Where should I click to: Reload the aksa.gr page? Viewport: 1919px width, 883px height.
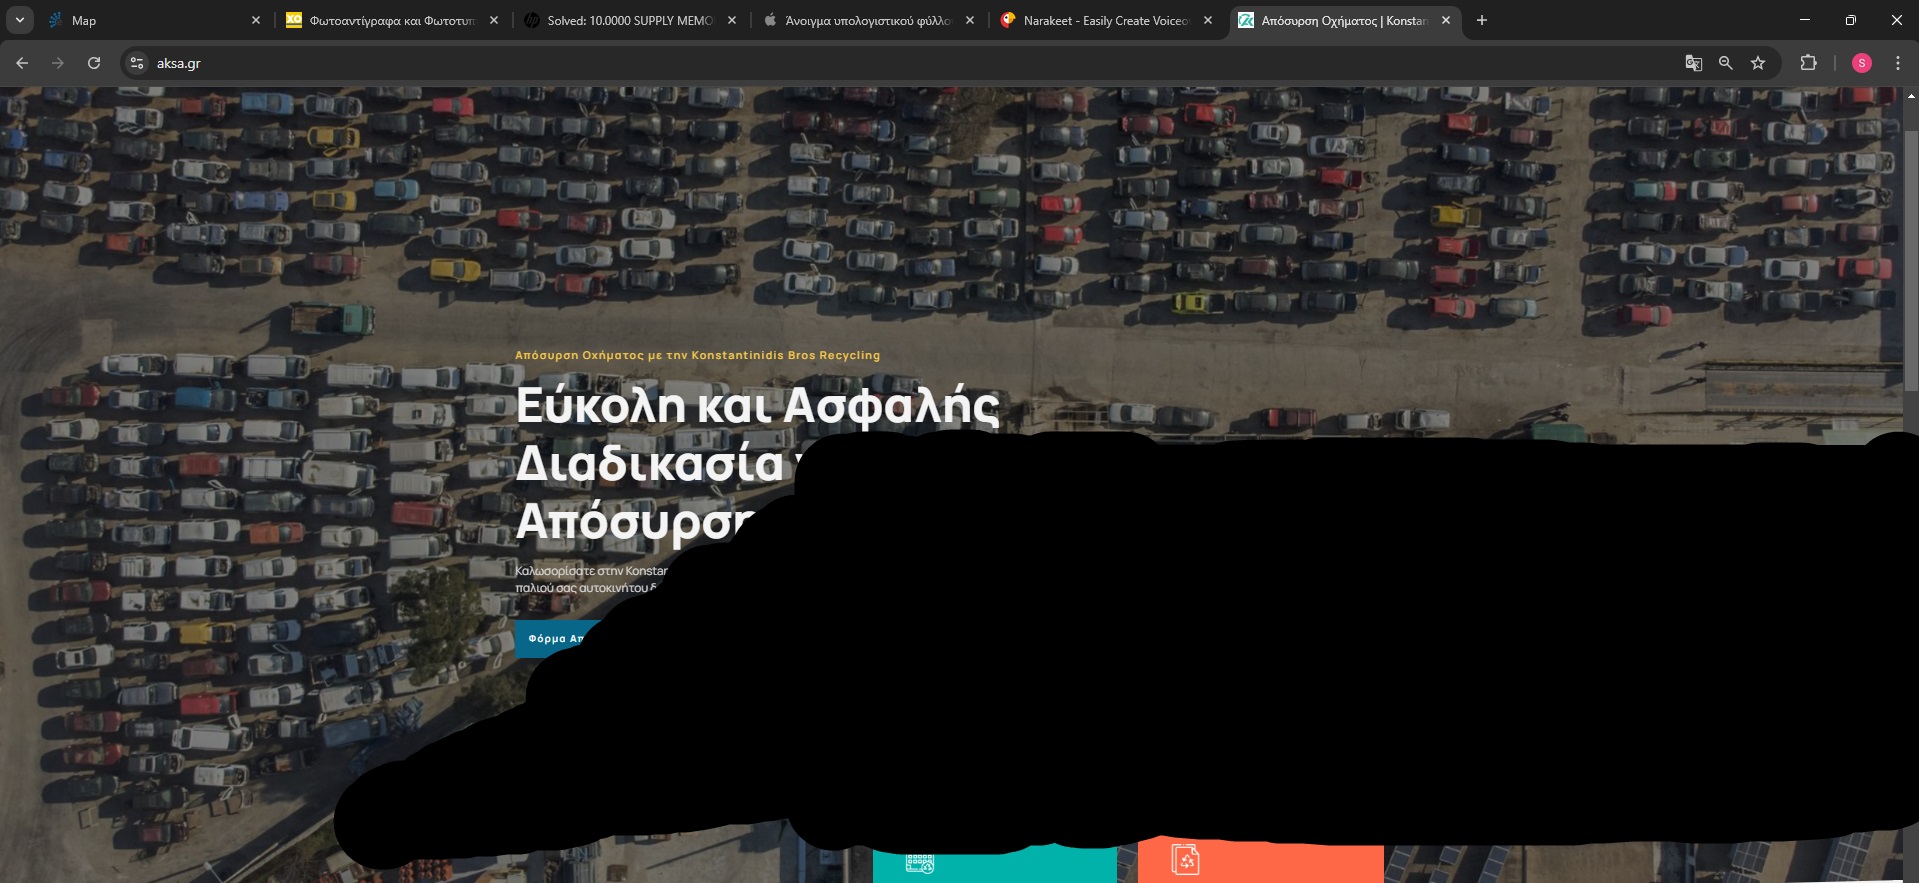tap(94, 63)
